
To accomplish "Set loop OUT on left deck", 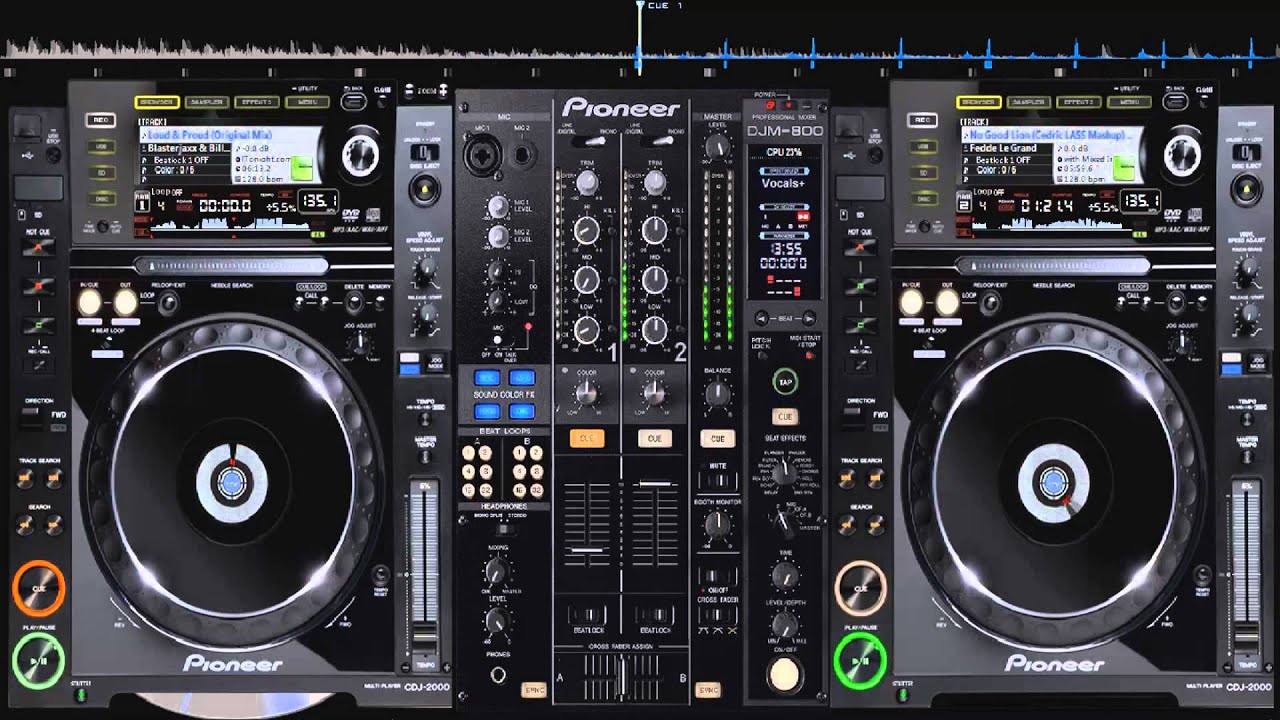I will pyautogui.click(x=125, y=301).
